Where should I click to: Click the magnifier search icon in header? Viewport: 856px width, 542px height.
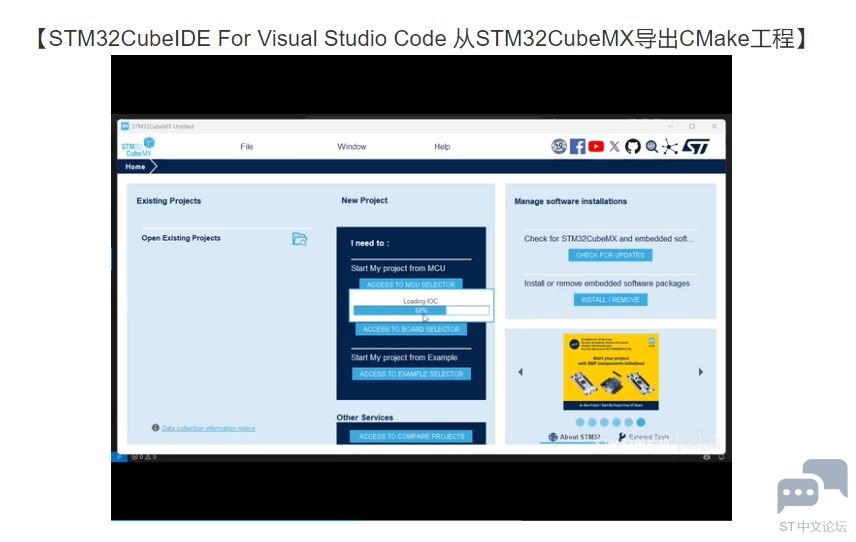[651, 146]
